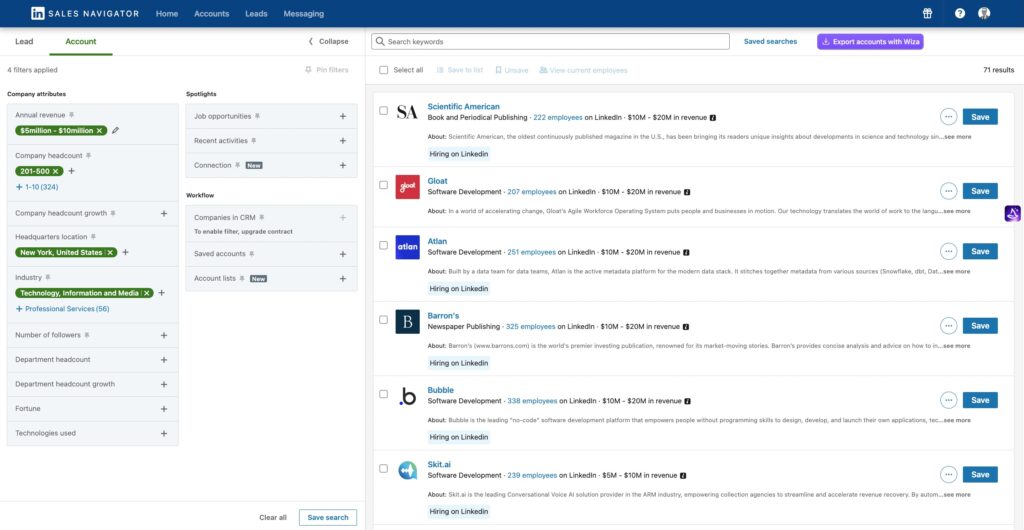Toggle the Select all checkbox
This screenshot has width=1024, height=530.
[x=383, y=70]
